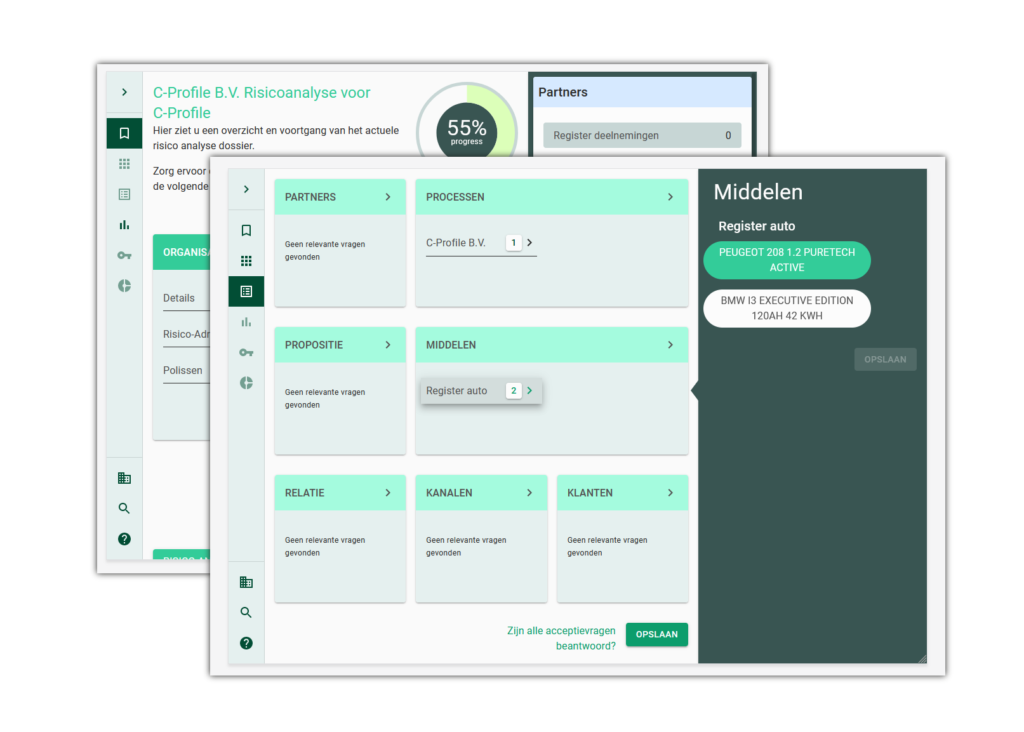Expand the front window sidebar chevron
Image resolution: width=1024 pixels, height=732 pixels.
coord(246,189)
